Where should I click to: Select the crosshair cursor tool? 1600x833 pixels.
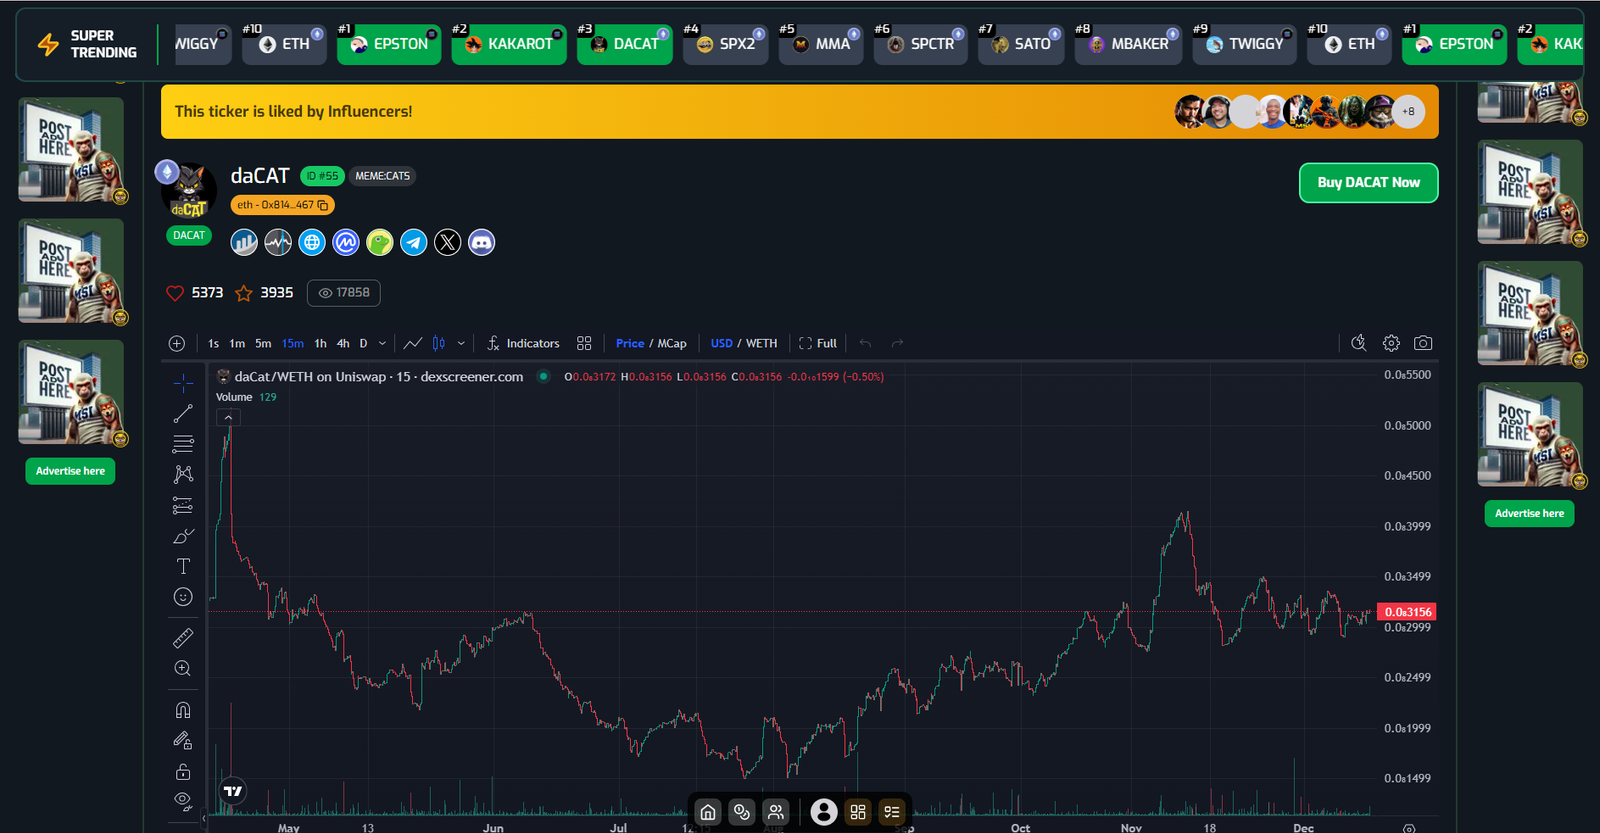183,383
